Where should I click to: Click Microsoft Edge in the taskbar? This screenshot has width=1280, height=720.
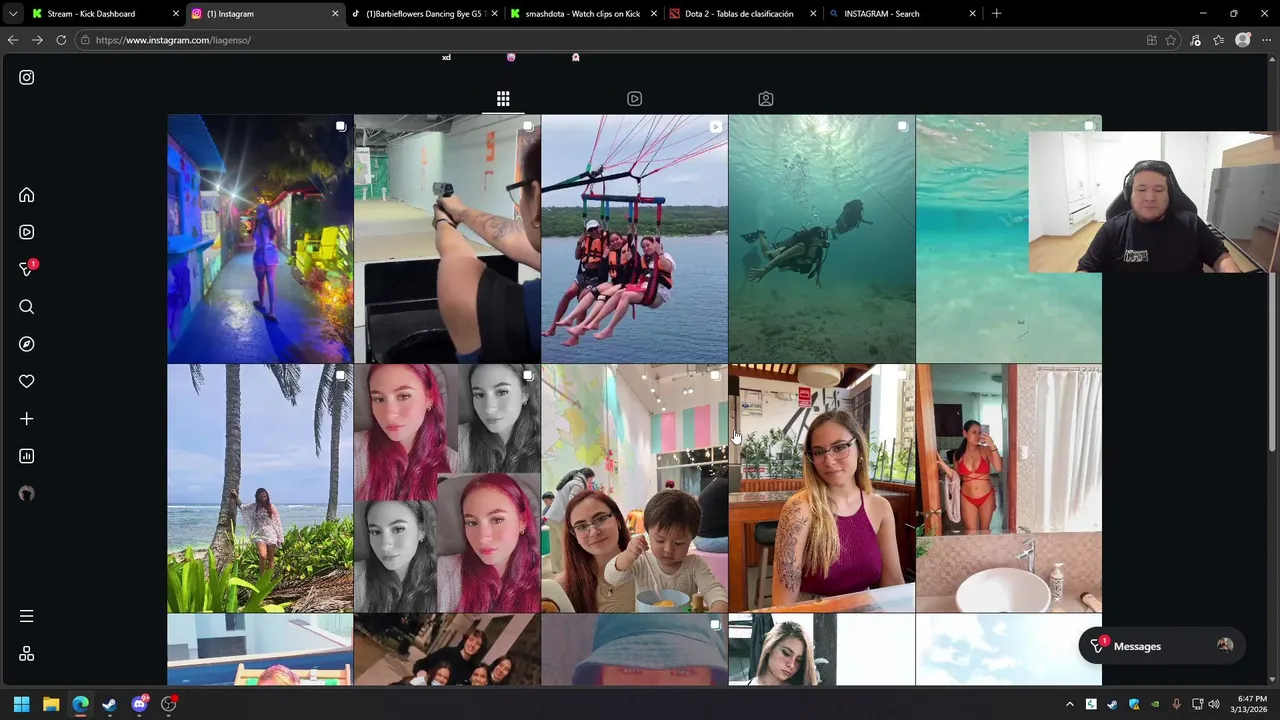click(x=80, y=704)
